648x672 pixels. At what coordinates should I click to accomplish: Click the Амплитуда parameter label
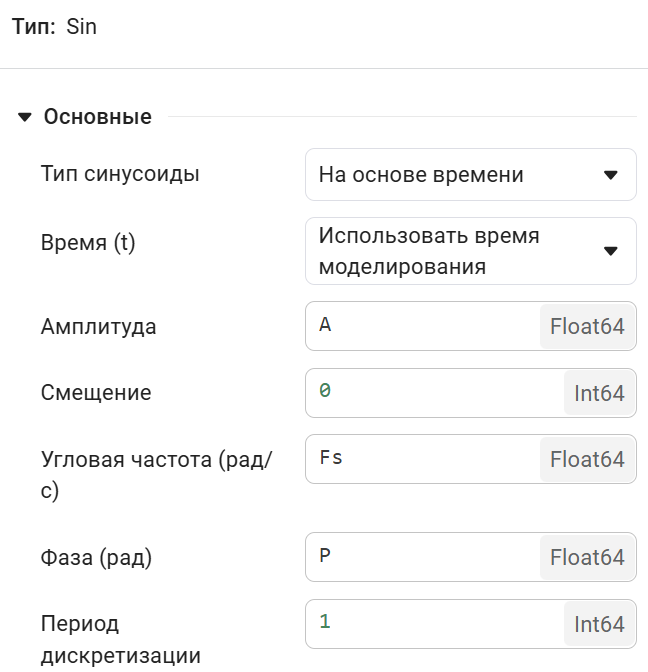pyautogui.click(x=98, y=327)
